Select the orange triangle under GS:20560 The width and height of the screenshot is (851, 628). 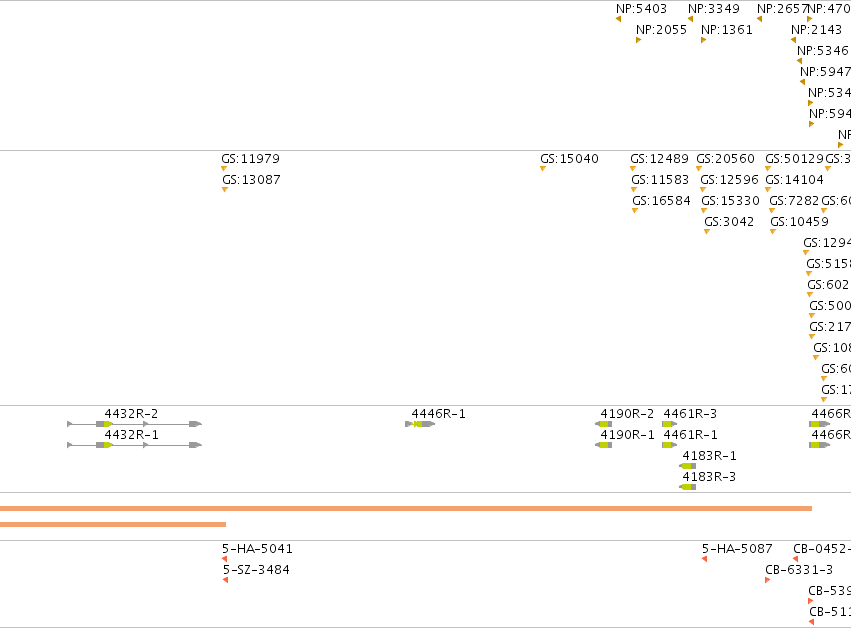tap(699, 168)
